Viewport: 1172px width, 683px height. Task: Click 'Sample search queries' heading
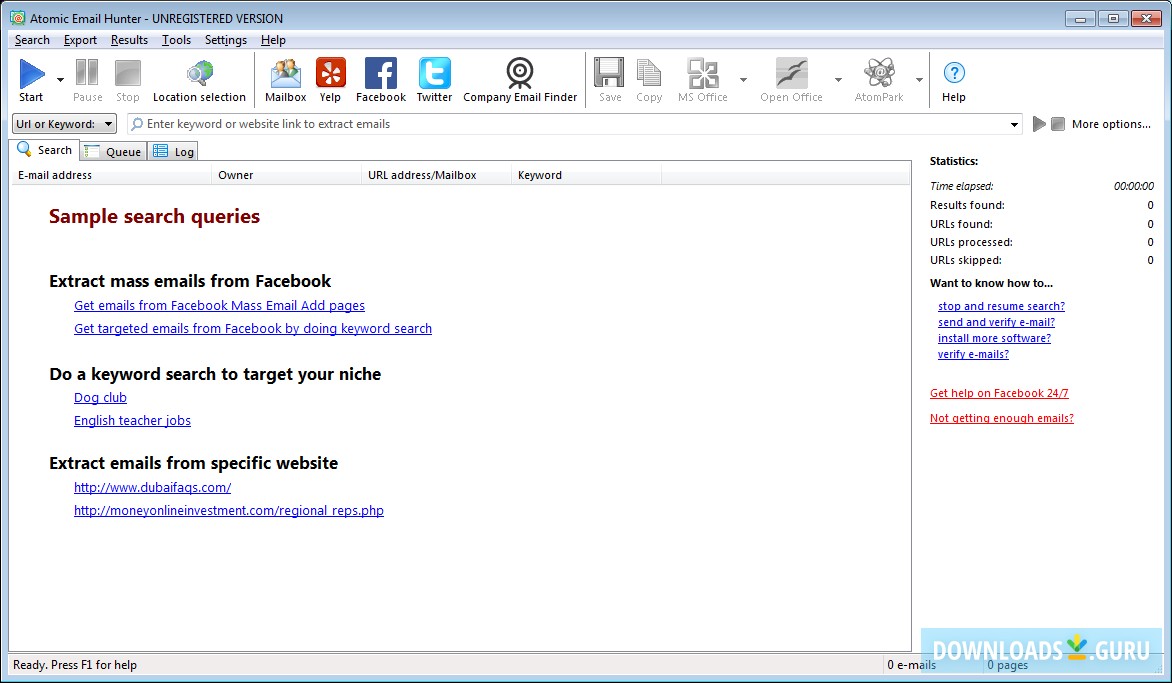coord(155,217)
